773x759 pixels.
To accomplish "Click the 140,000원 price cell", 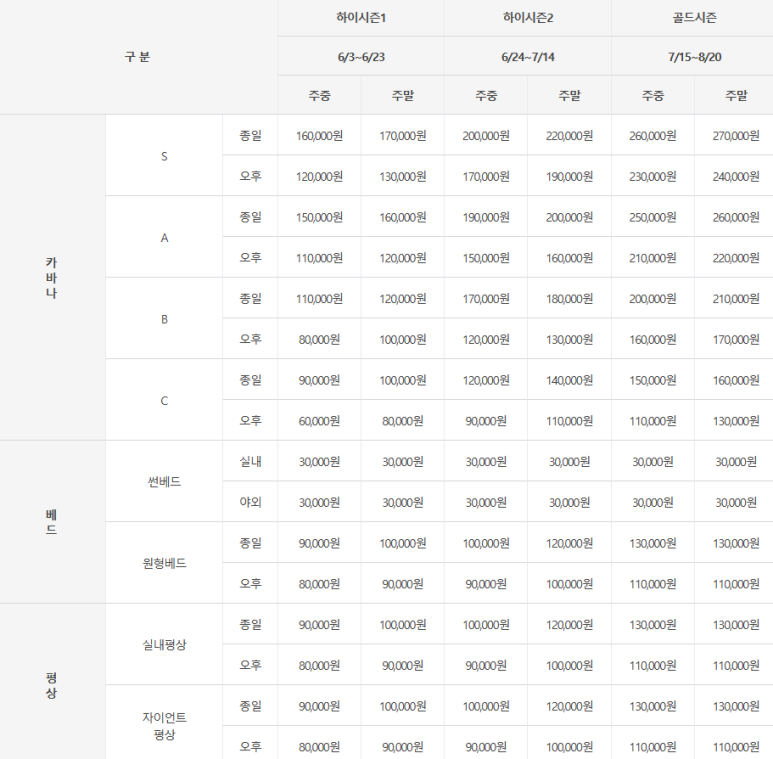I will [x=569, y=380].
